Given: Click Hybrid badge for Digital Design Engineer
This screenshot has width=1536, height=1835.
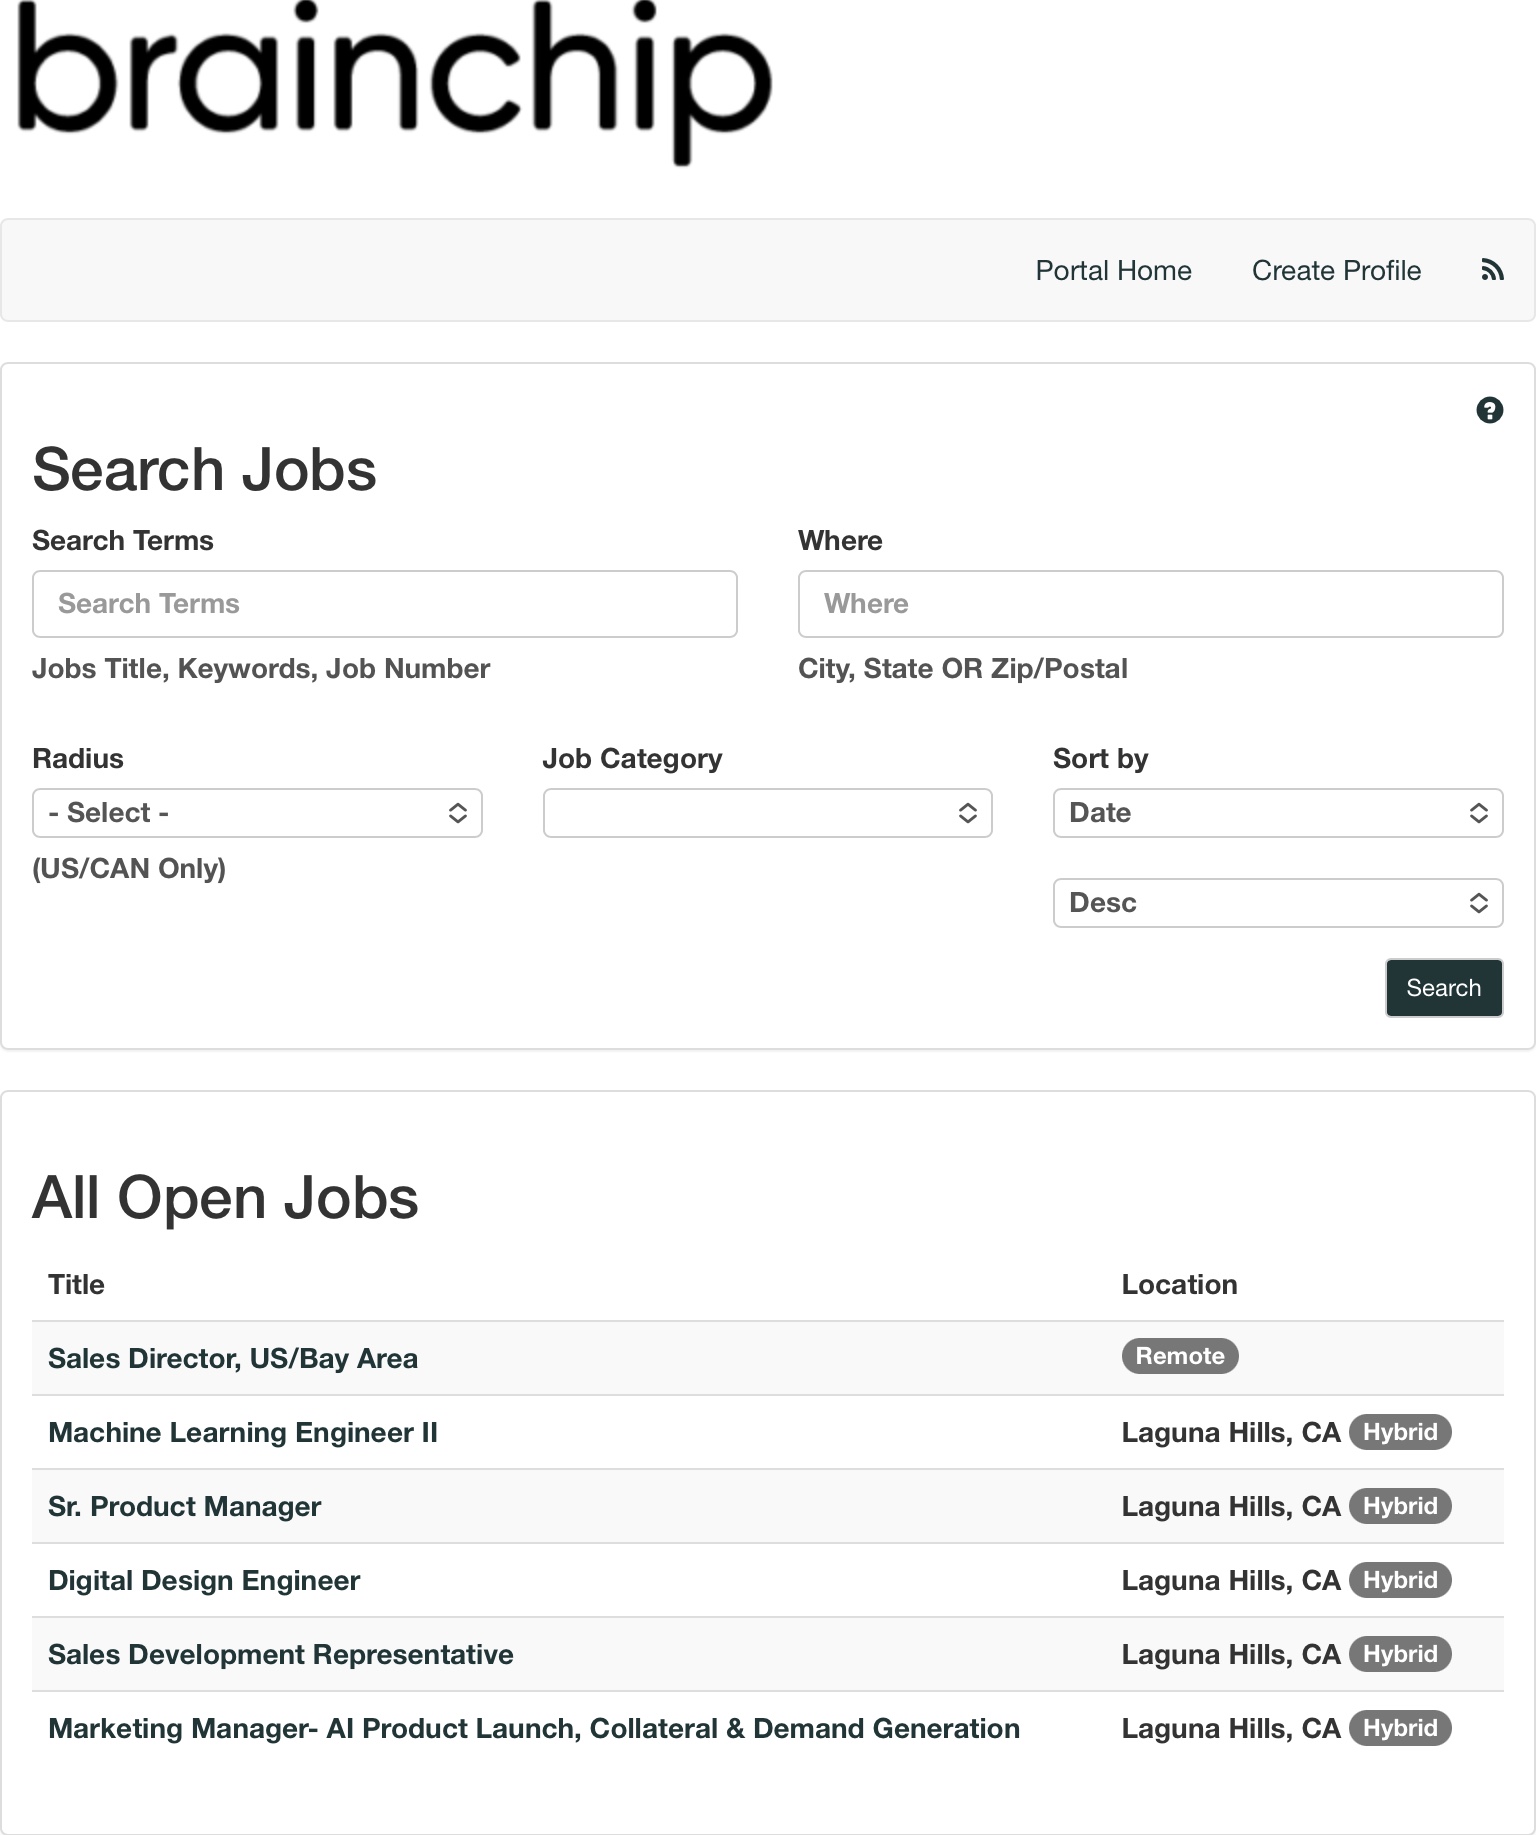Looking at the screenshot, I should 1400,1580.
